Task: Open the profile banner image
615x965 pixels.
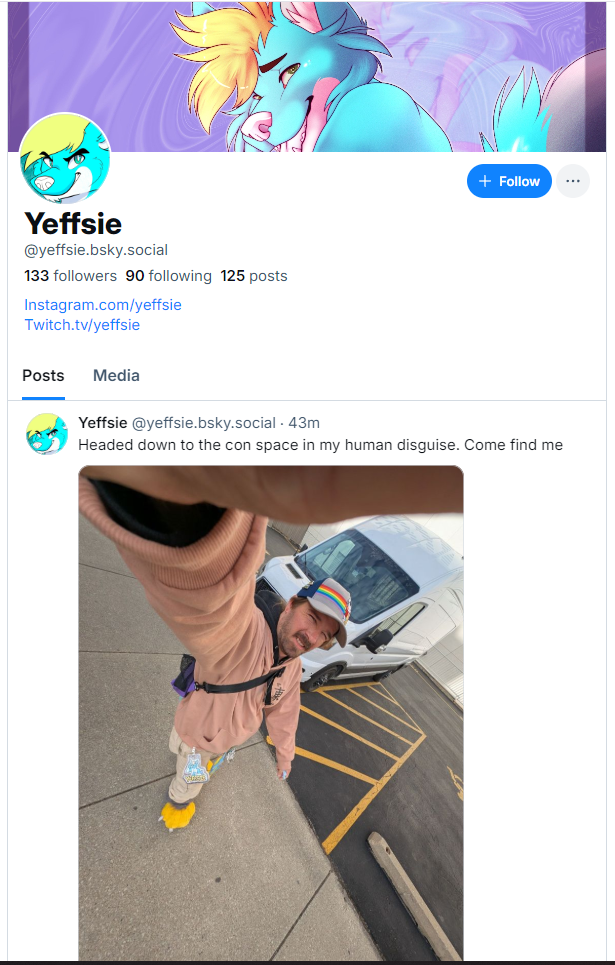Action: pyautogui.click(x=307, y=76)
